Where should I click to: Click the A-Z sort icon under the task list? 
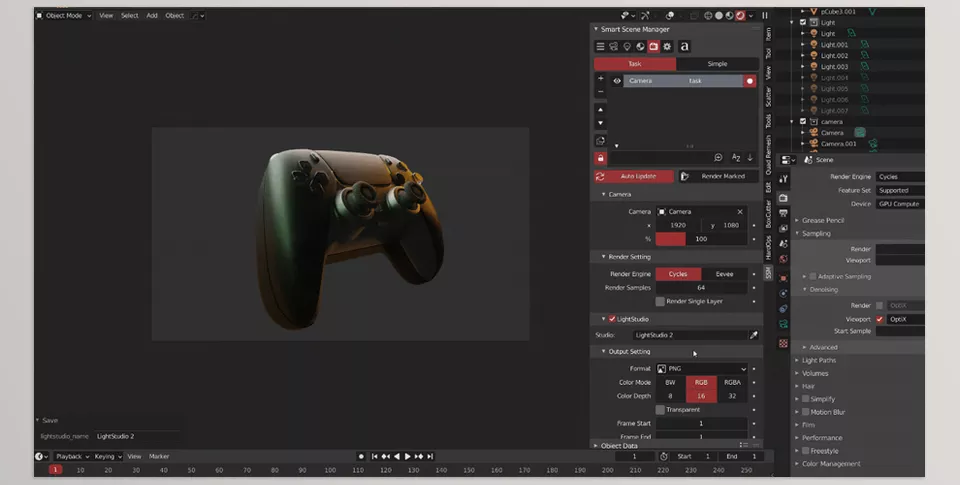pyautogui.click(x=736, y=158)
